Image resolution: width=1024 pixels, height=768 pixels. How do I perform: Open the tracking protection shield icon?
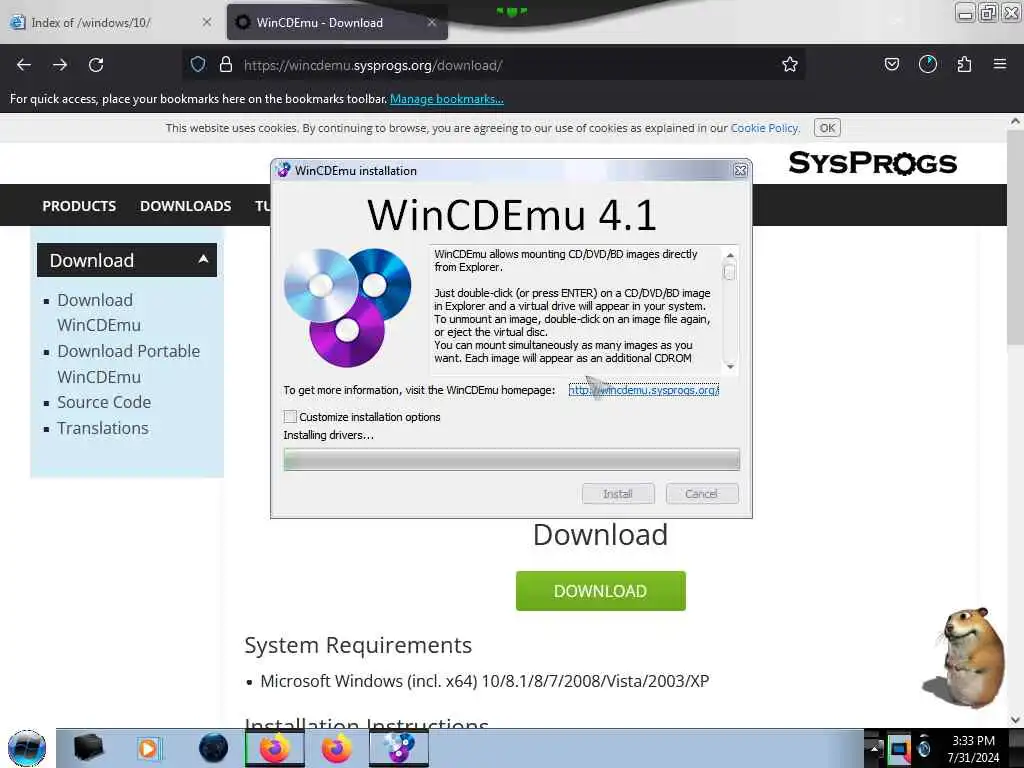pos(198,65)
